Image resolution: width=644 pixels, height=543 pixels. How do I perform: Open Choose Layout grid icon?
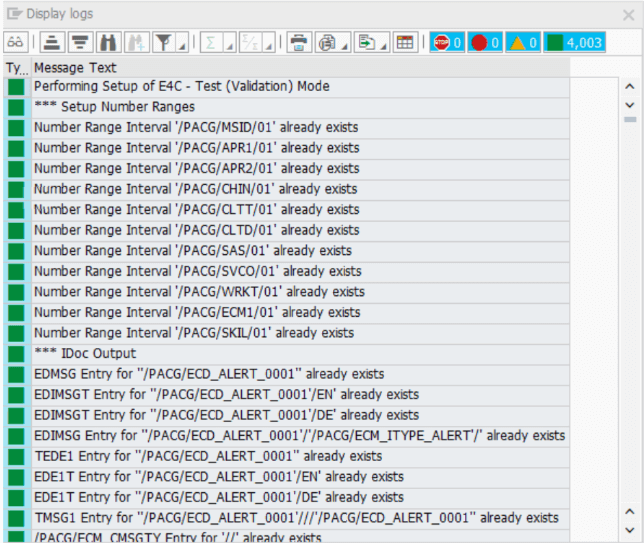tap(405, 42)
